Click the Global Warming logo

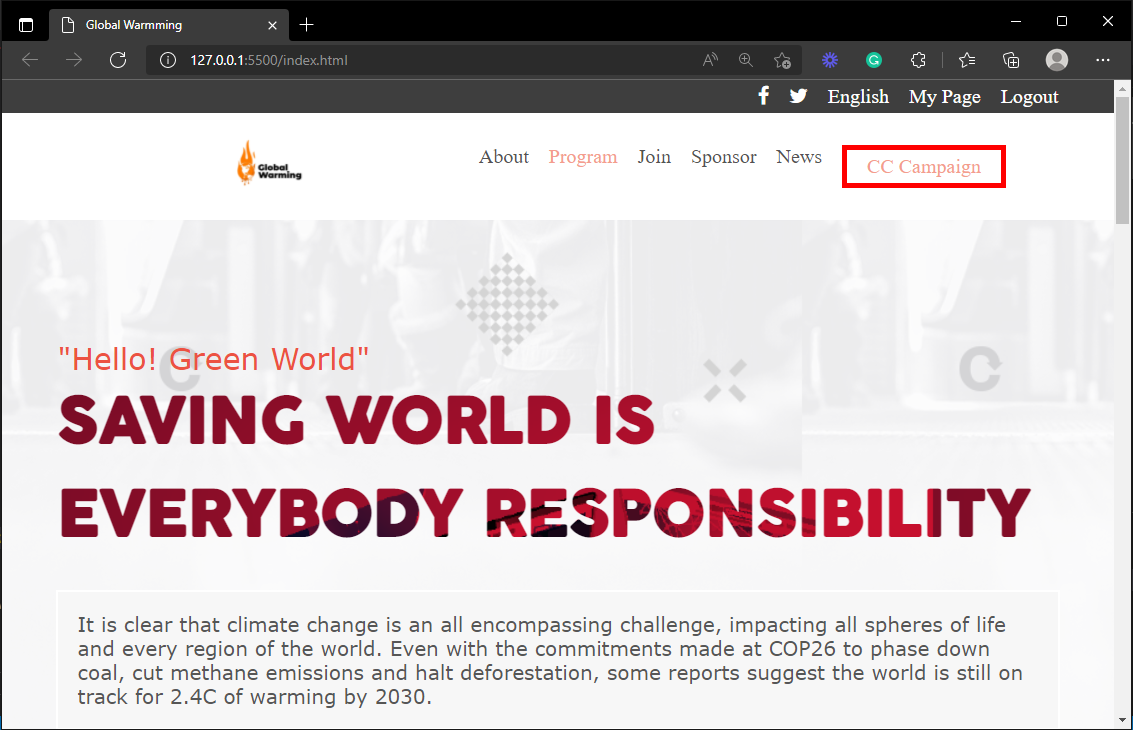click(269, 163)
